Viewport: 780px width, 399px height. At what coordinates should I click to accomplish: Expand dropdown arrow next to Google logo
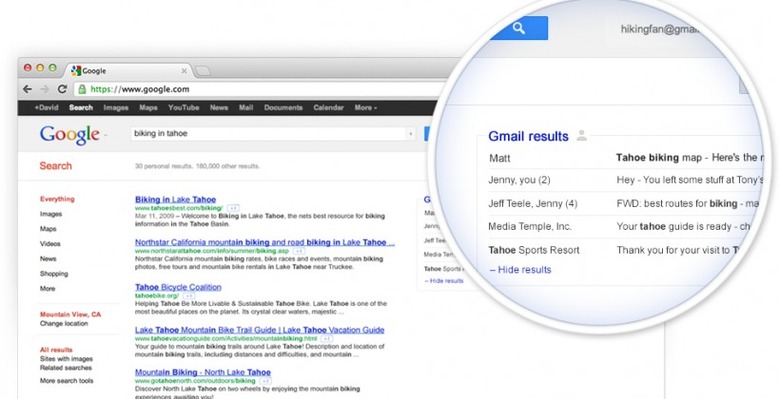point(105,135)
